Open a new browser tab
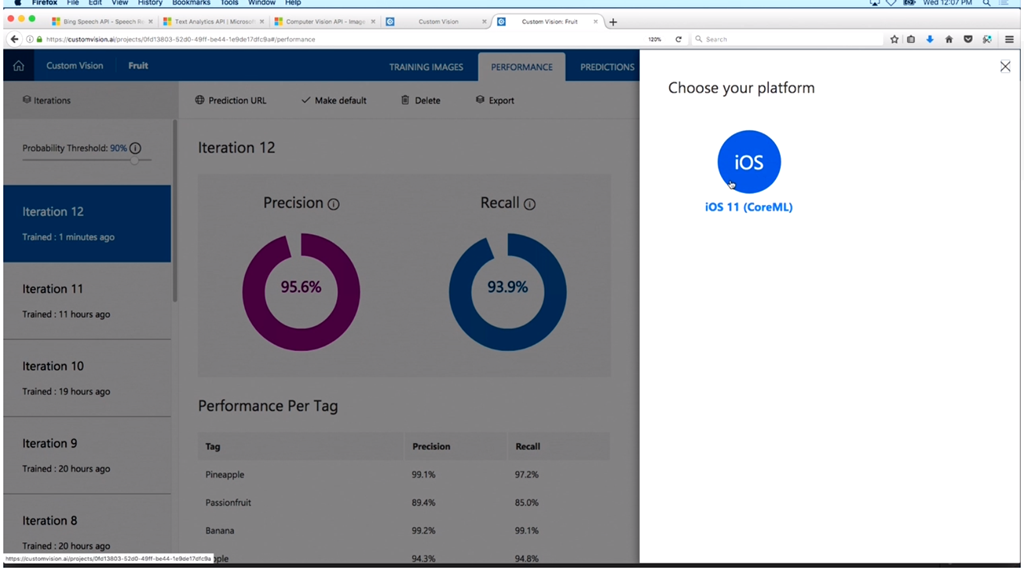The height and width of the screenshot is (571, 1024). pyautogui.click(x=613, y=22)
